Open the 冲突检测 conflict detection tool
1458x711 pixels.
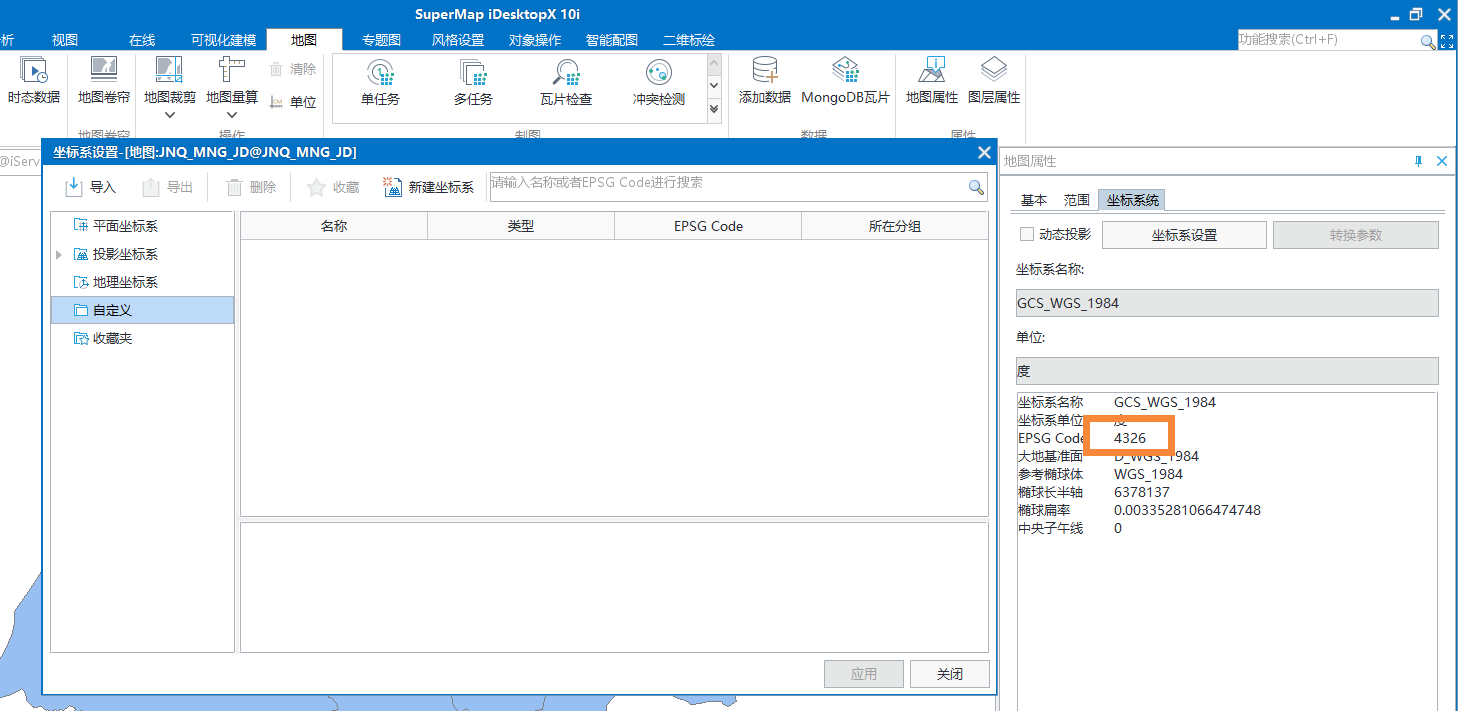pyautogui.click(x=659, y=83)
